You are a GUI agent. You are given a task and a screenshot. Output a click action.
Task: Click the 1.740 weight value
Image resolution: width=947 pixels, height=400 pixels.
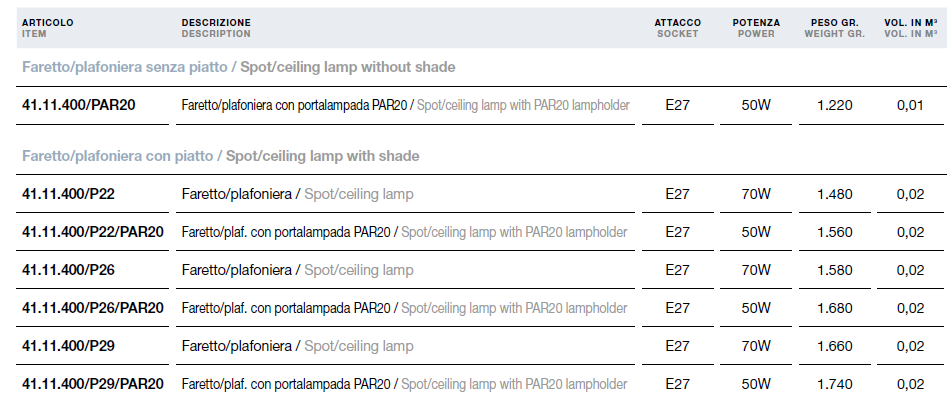[x=835, y=384]
